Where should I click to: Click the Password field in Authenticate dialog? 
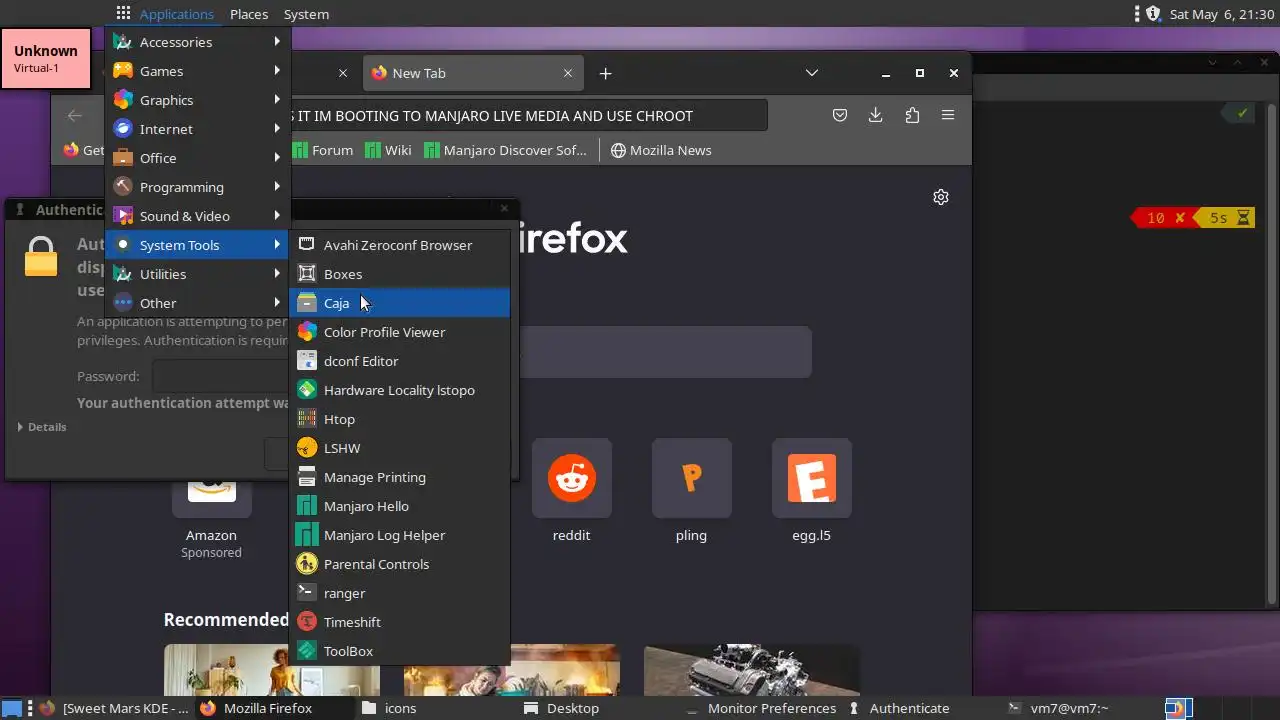222,376
